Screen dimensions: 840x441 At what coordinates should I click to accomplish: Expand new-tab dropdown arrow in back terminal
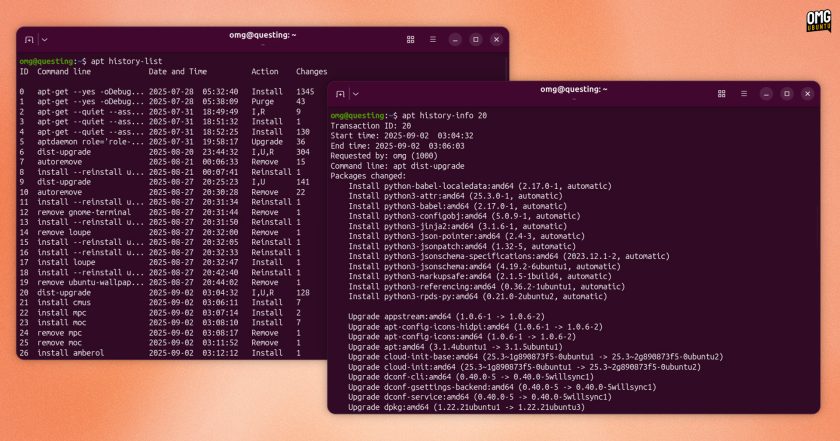(44, 40)
